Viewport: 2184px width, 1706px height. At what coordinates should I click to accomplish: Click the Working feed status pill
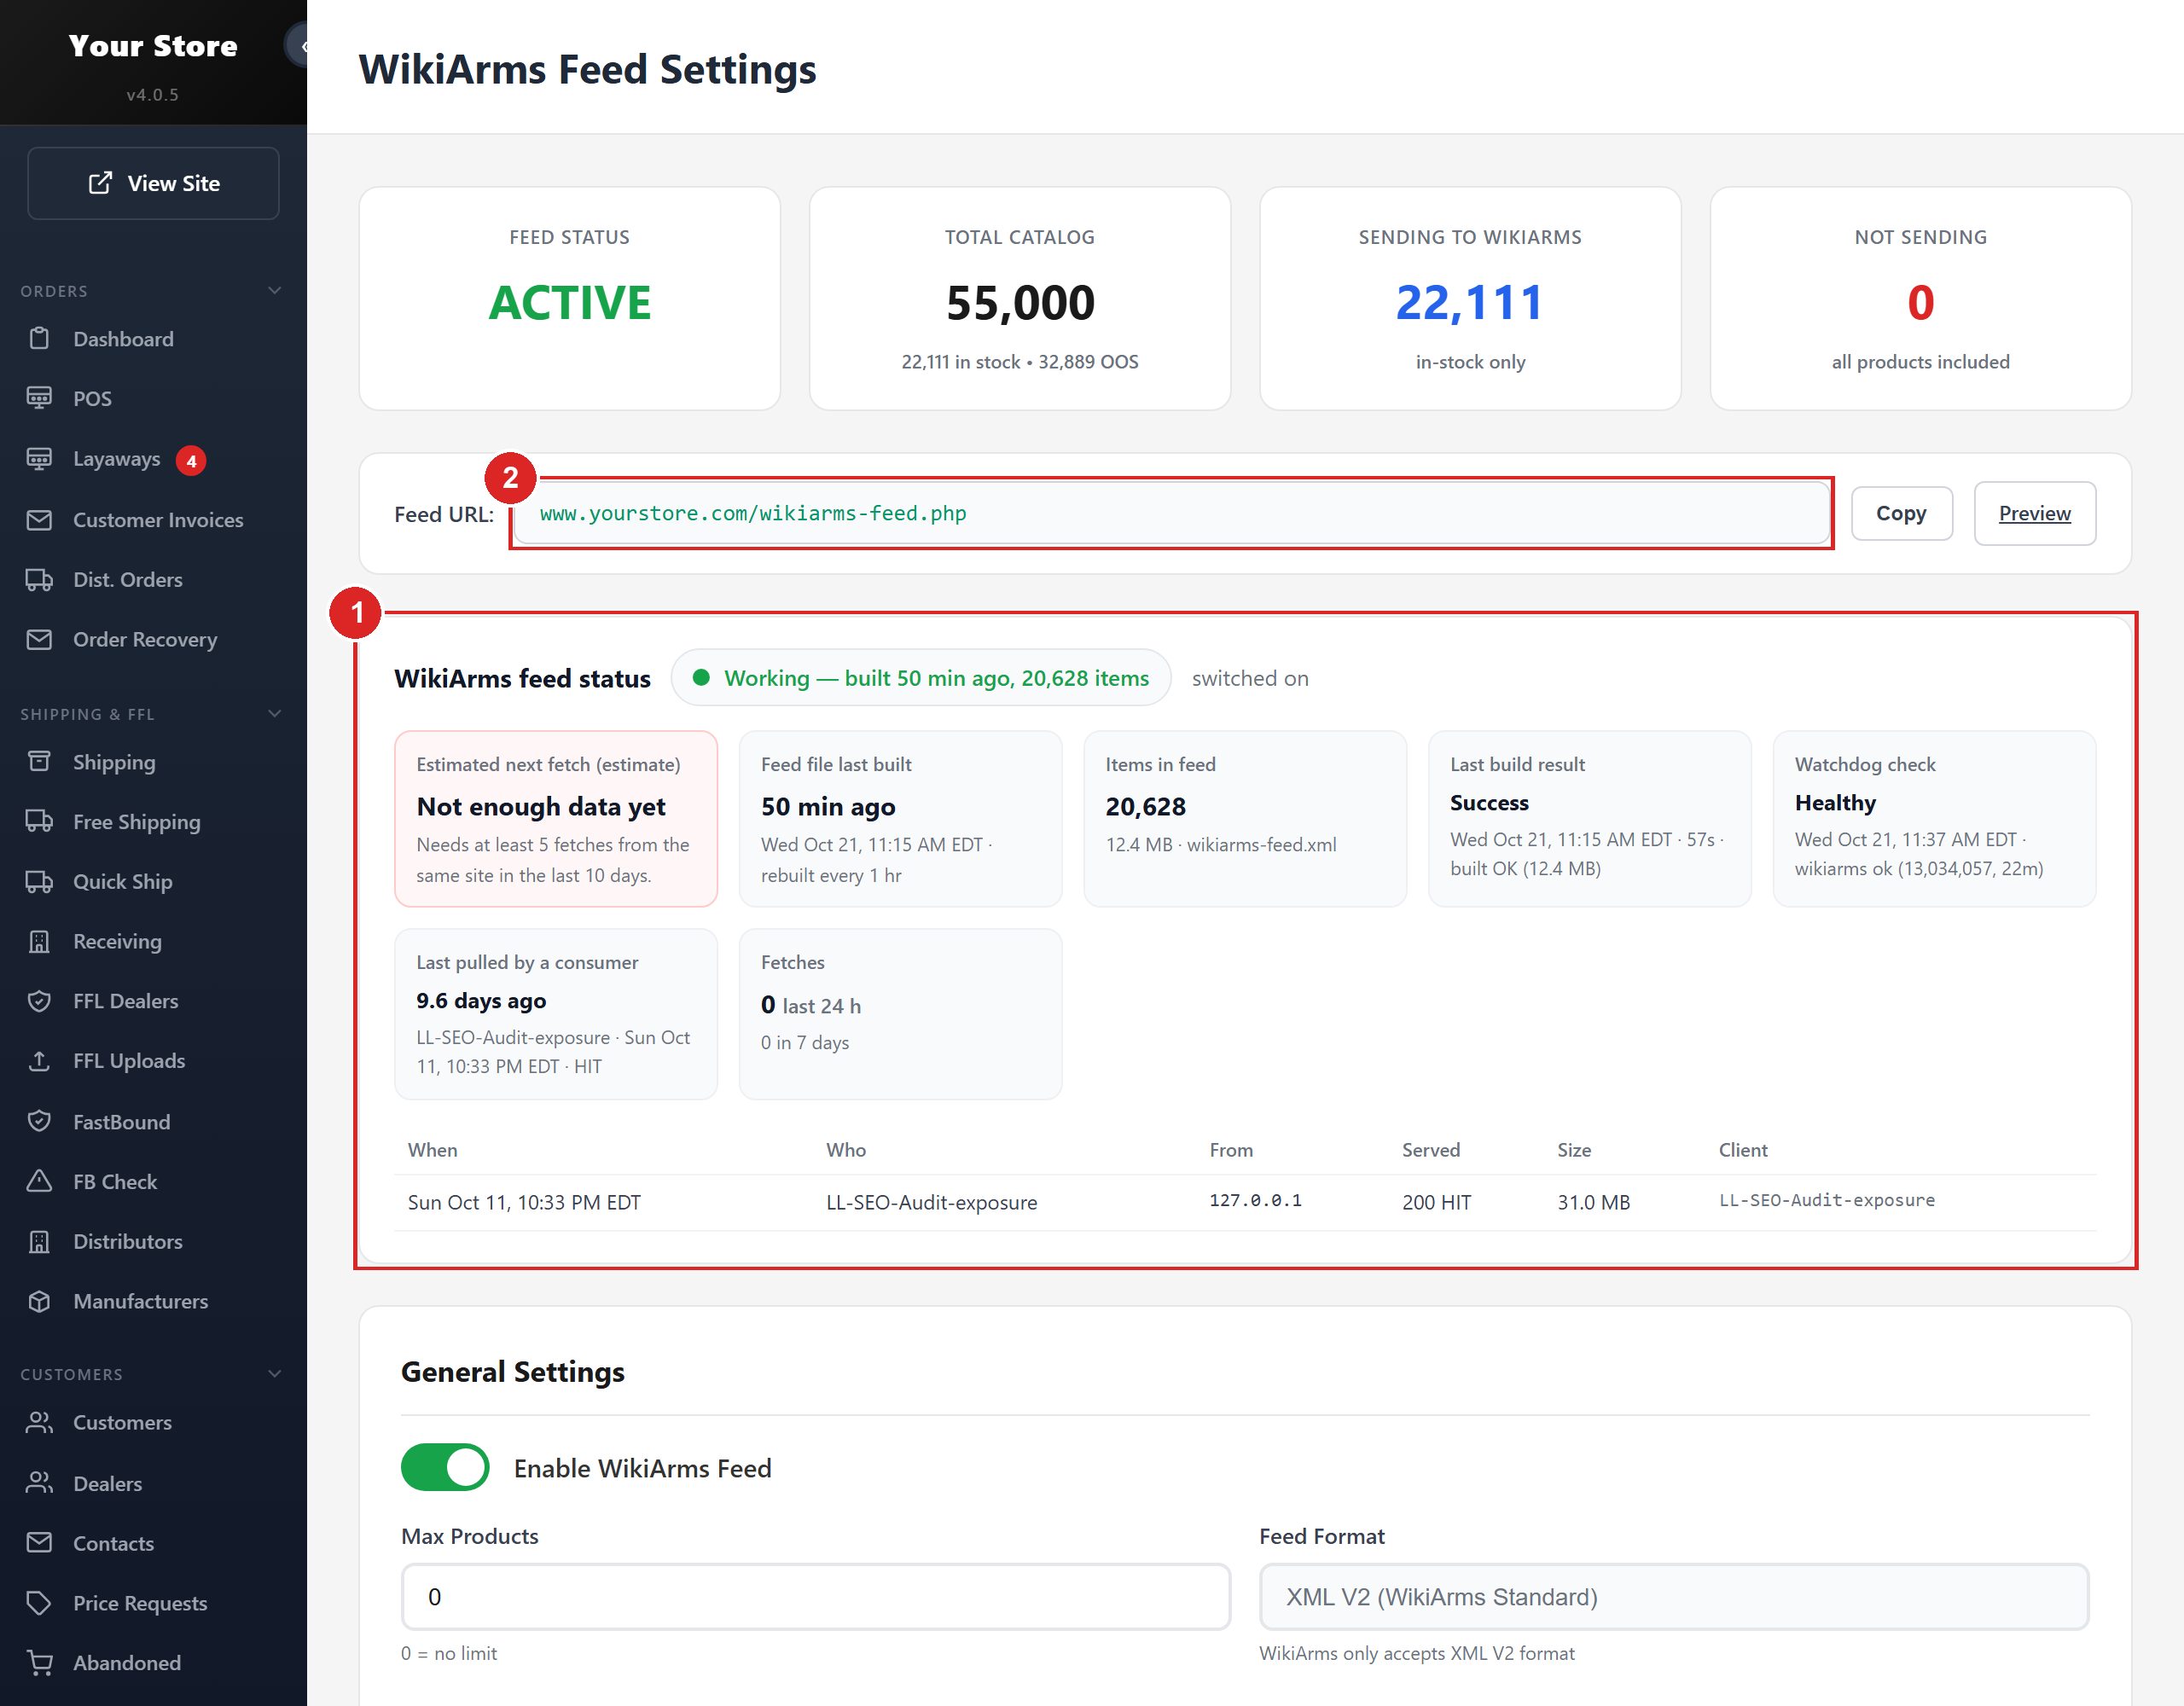click(921, 678)
